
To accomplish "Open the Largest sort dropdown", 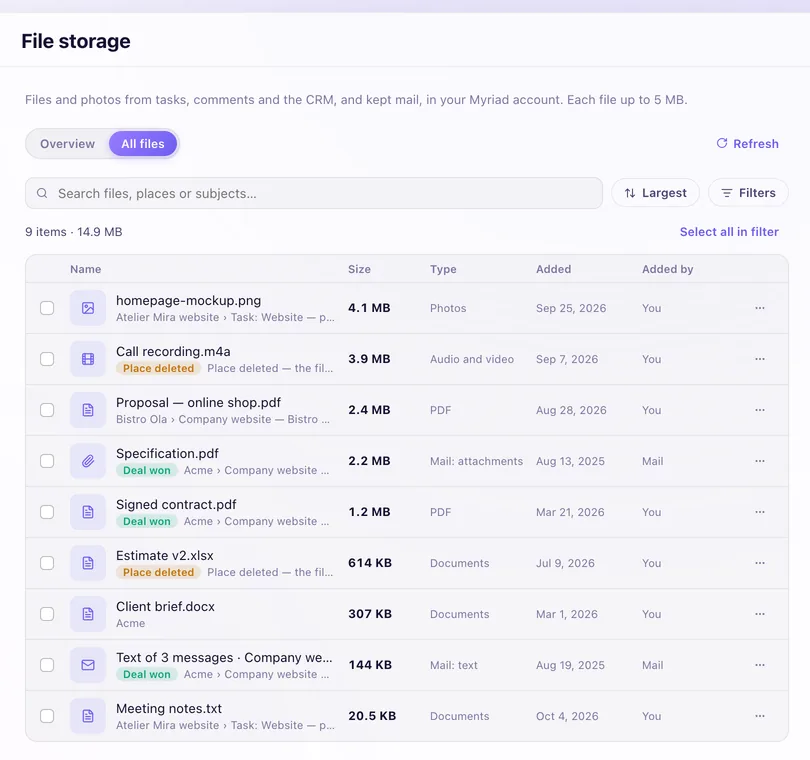I will pyautogui.click(x=656, y=193).
